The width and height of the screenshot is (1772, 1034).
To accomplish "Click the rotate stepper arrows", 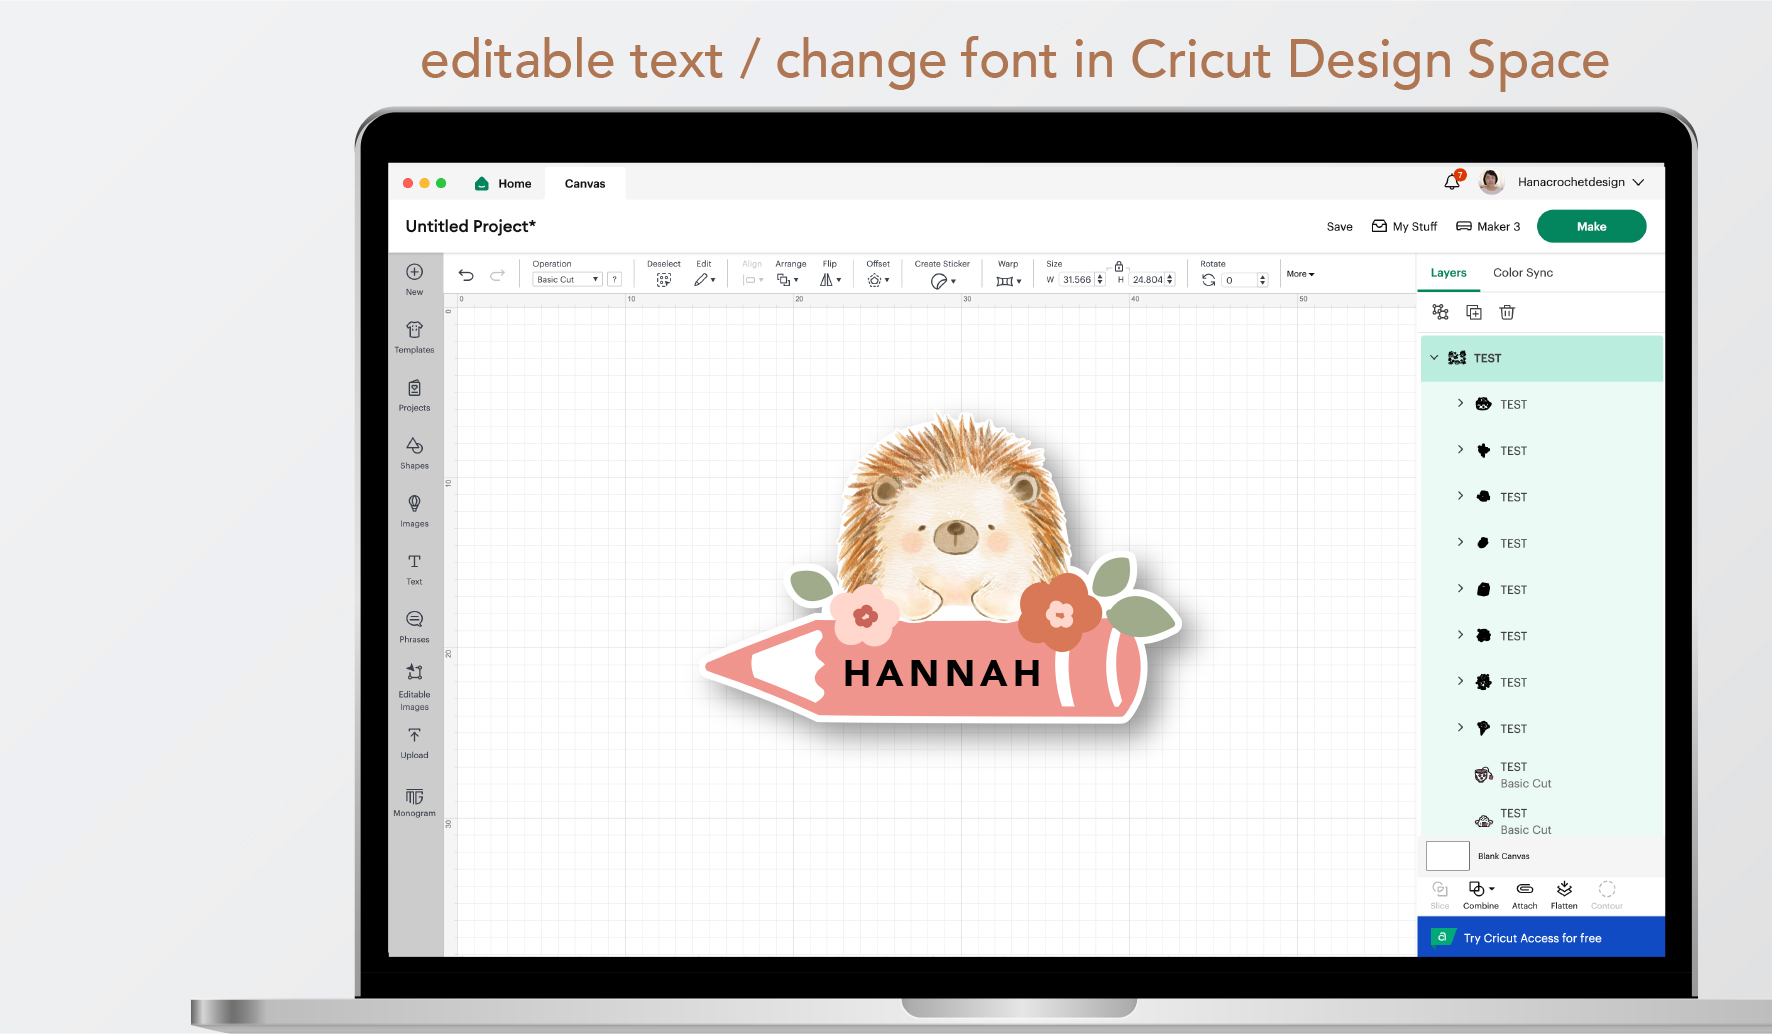I will pos(1263,280).
